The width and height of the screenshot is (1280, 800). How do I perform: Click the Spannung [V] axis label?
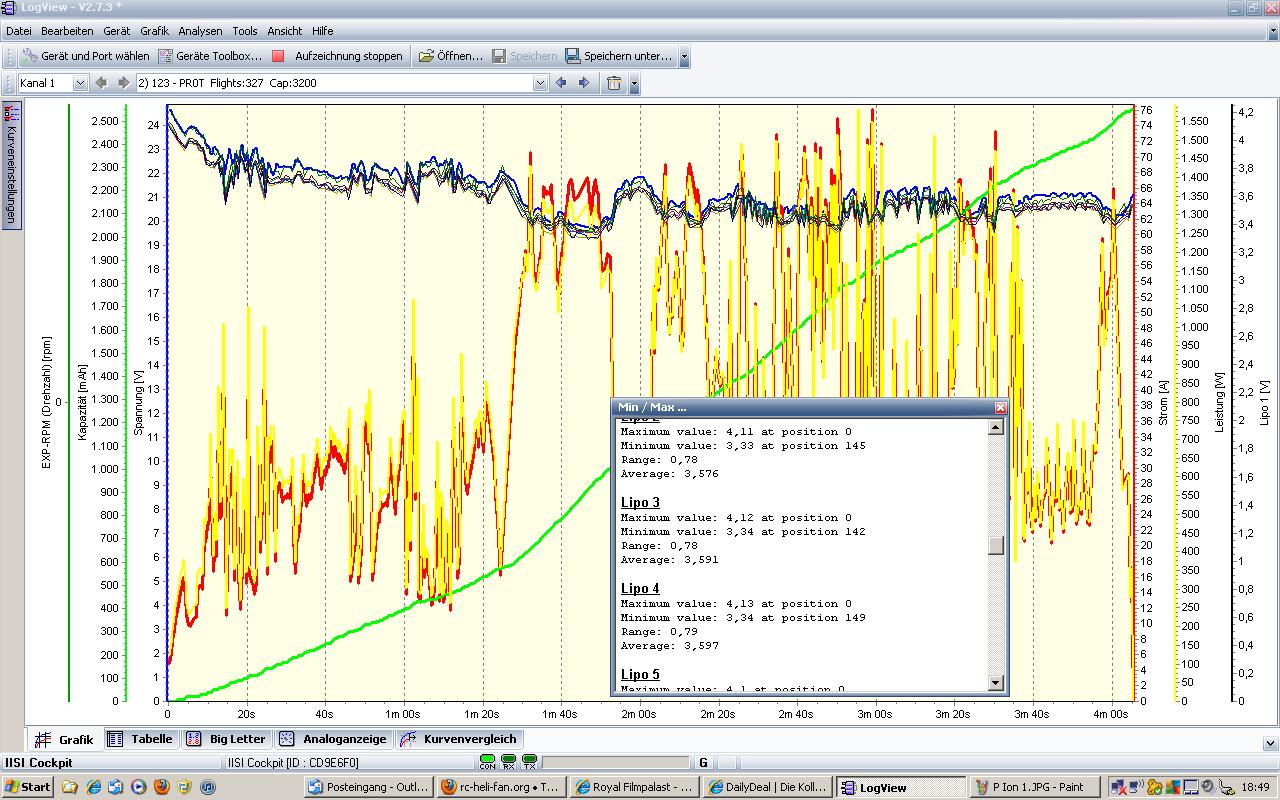138,402
